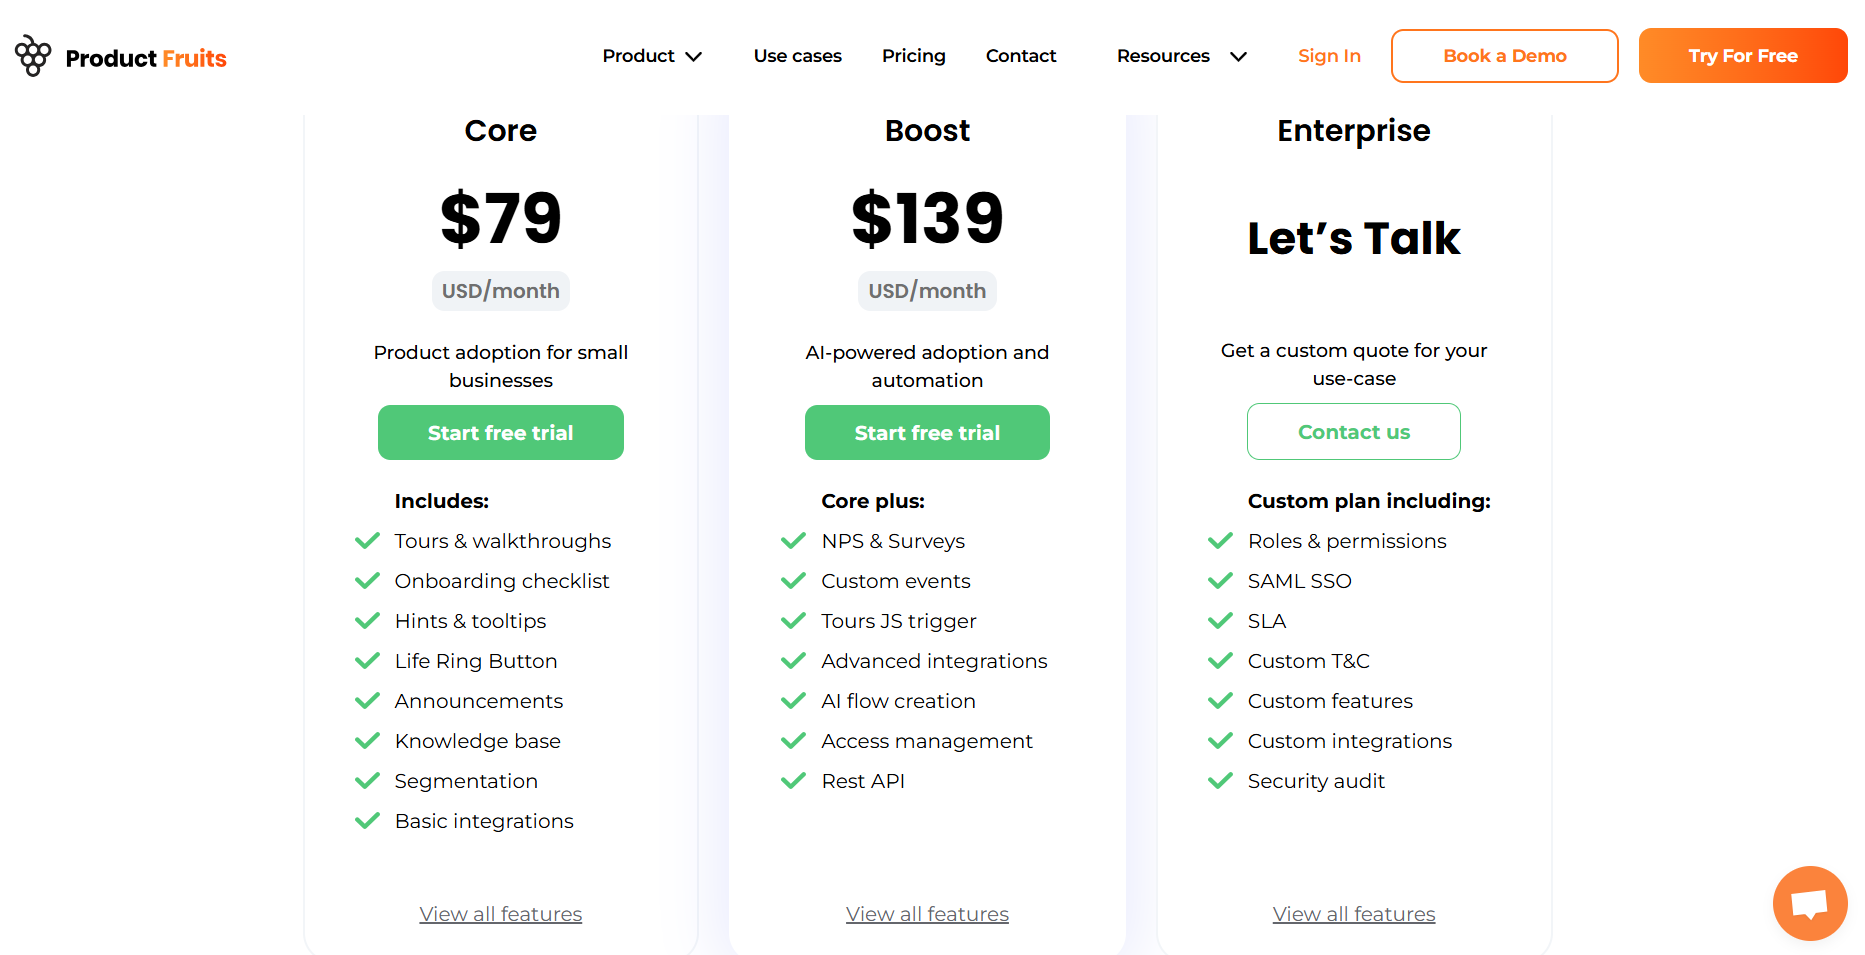Click the Sign In link
This screenshot has height=955, width=1865.
[x=1329, y=56]
